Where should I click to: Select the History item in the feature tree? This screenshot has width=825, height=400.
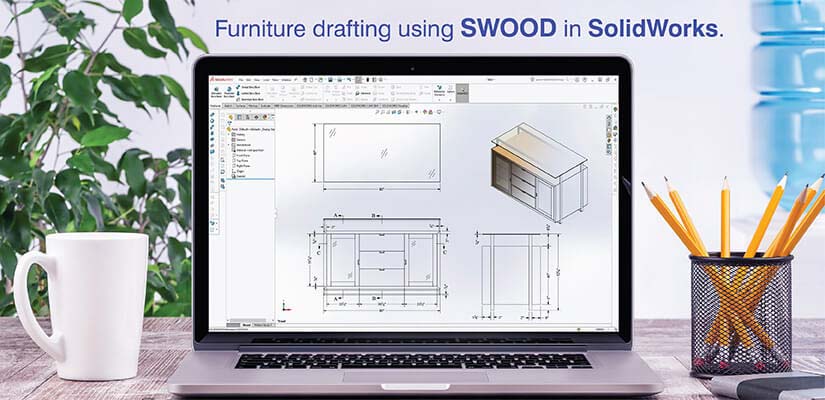coord(240,135)
